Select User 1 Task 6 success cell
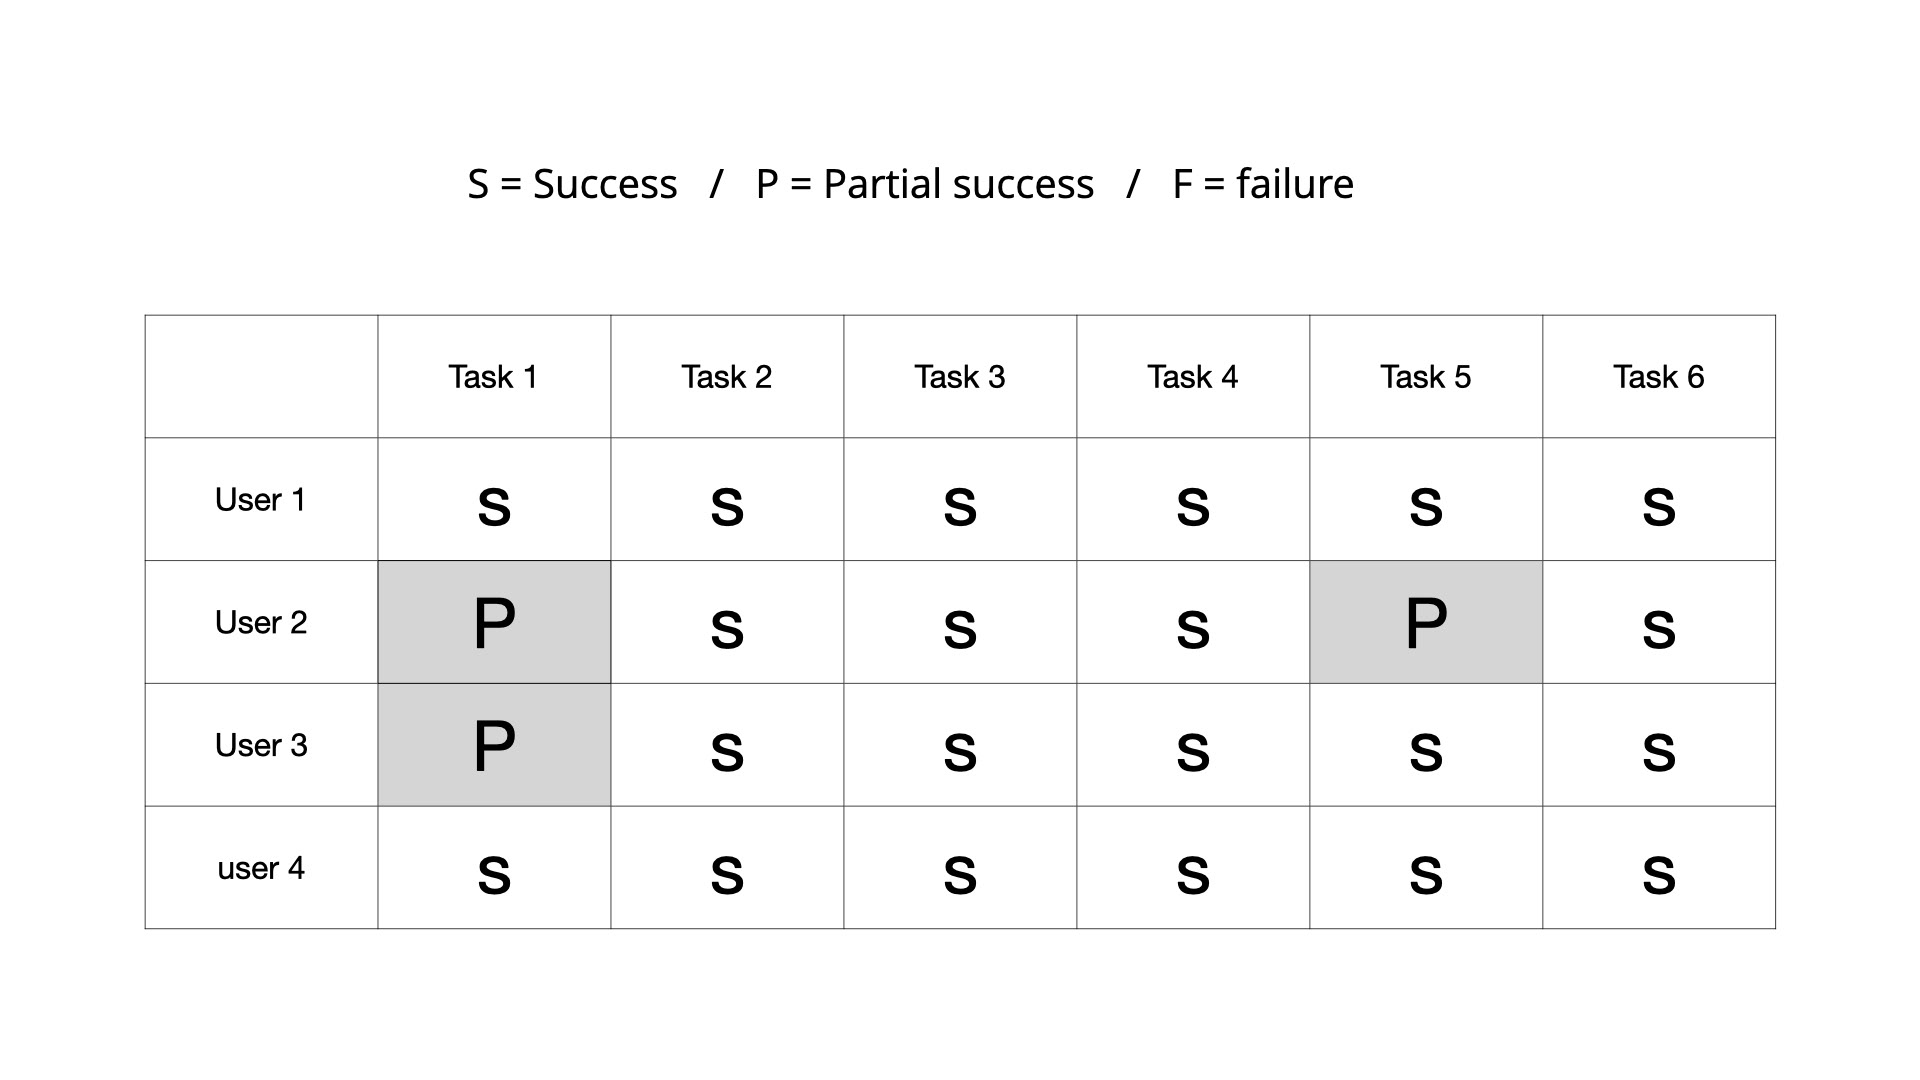Viewport: 1920px width, 1080px height. tap(1659, 499)
